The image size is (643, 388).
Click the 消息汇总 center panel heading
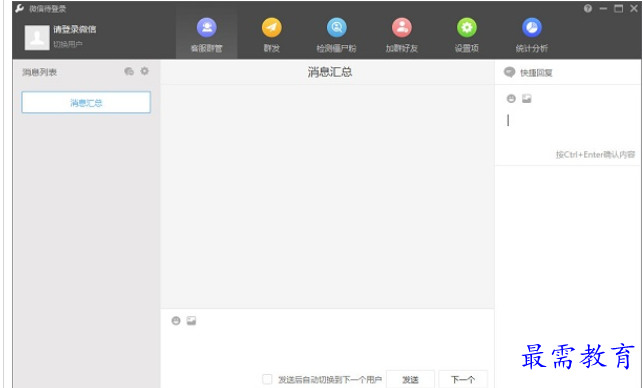pyautogui.click(x=330, y=72)
